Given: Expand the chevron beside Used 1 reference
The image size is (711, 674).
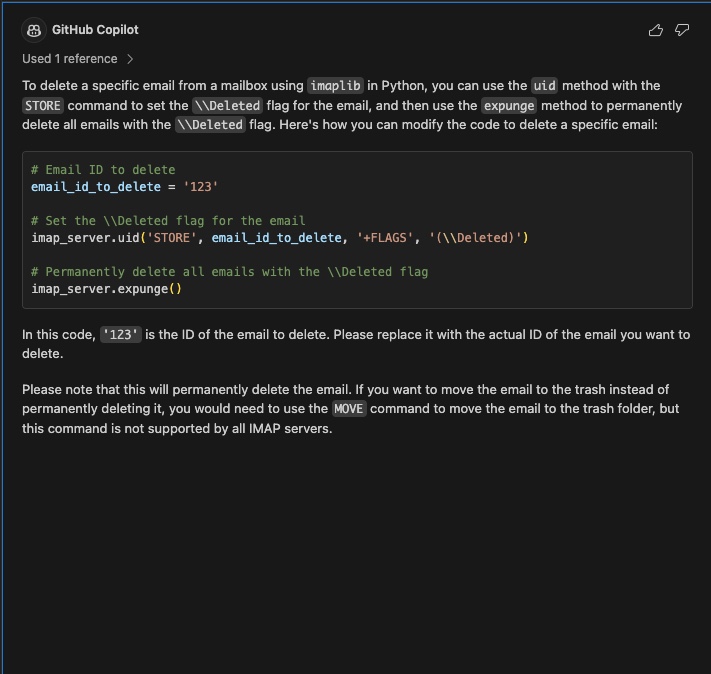Looking at the screenshot, I should coord(131,59).
